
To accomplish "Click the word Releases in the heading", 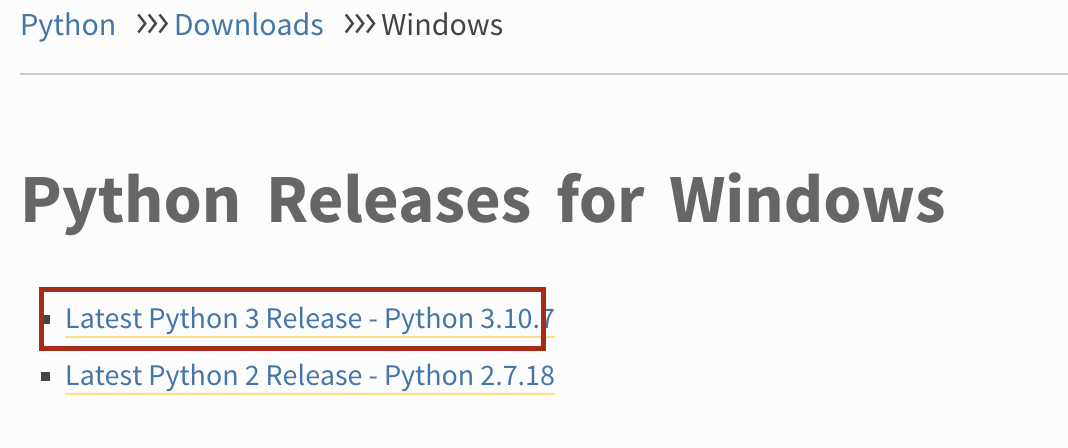I will click(x=400, y=199).
